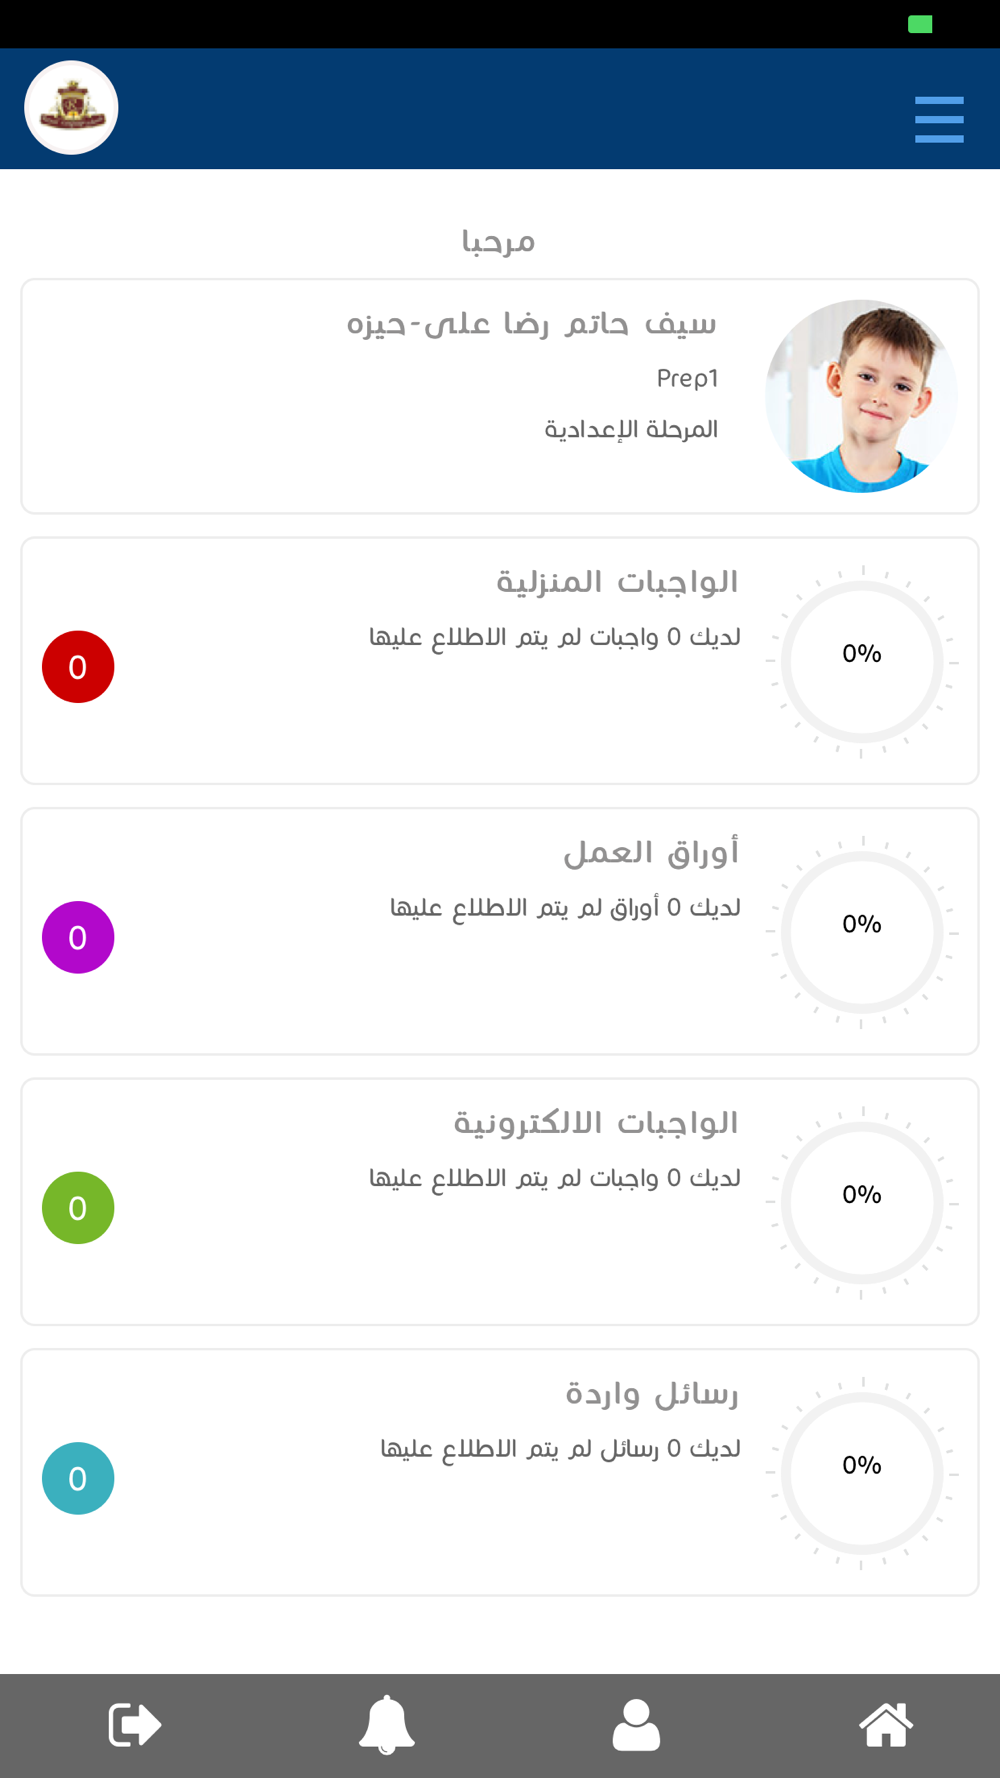Open الواجبات الالكترونية card title
Screen dimensions: 1000x1778
(596, 1122)
